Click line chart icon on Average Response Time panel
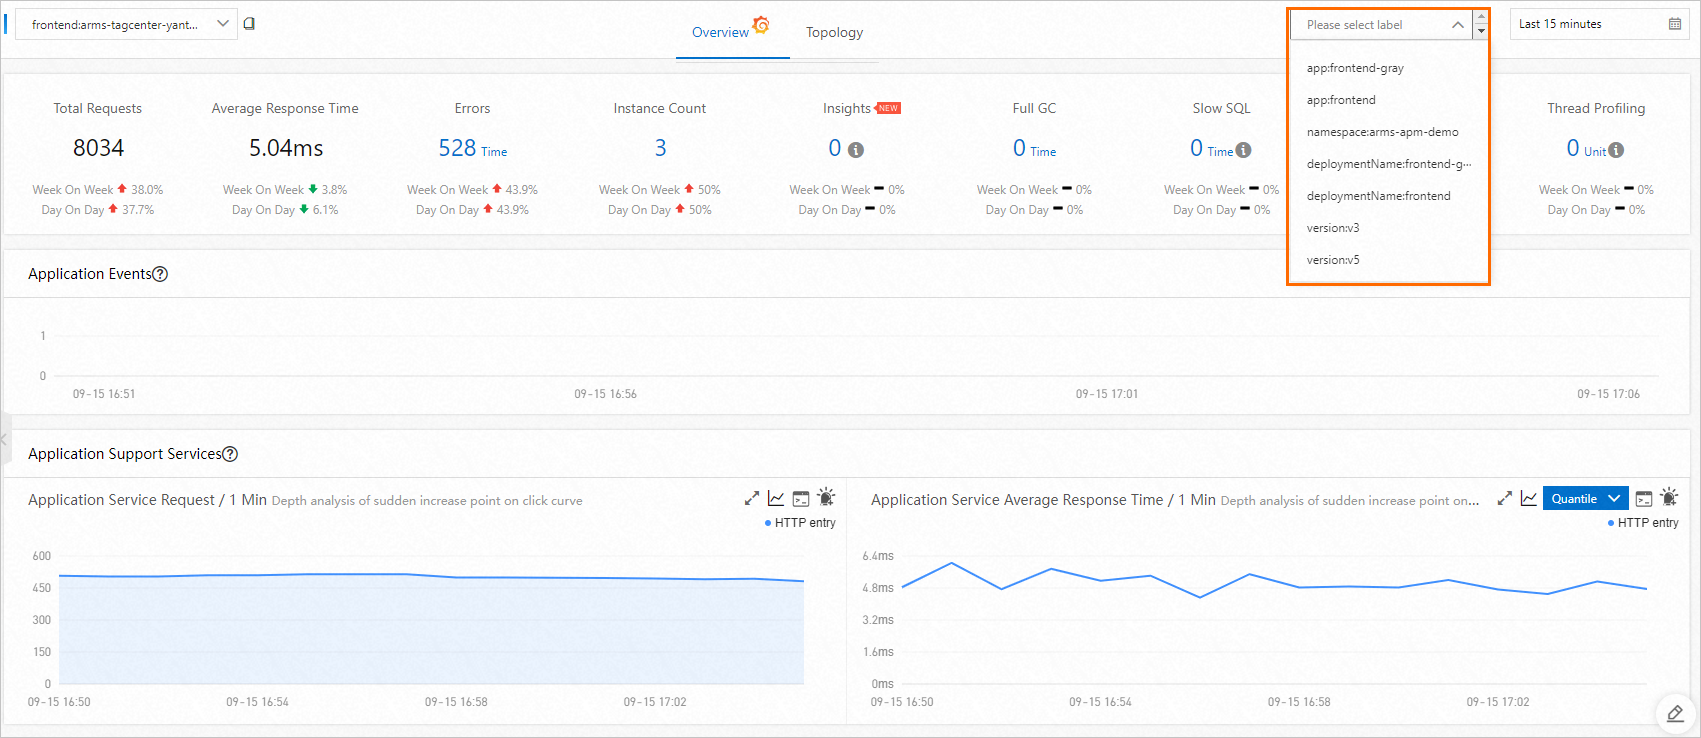 (1529, 498)
